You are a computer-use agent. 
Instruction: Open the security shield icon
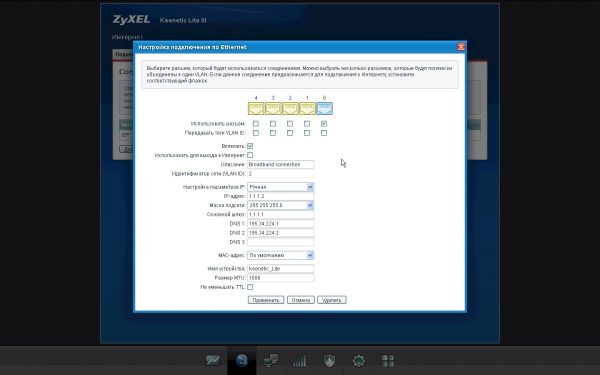329,360
